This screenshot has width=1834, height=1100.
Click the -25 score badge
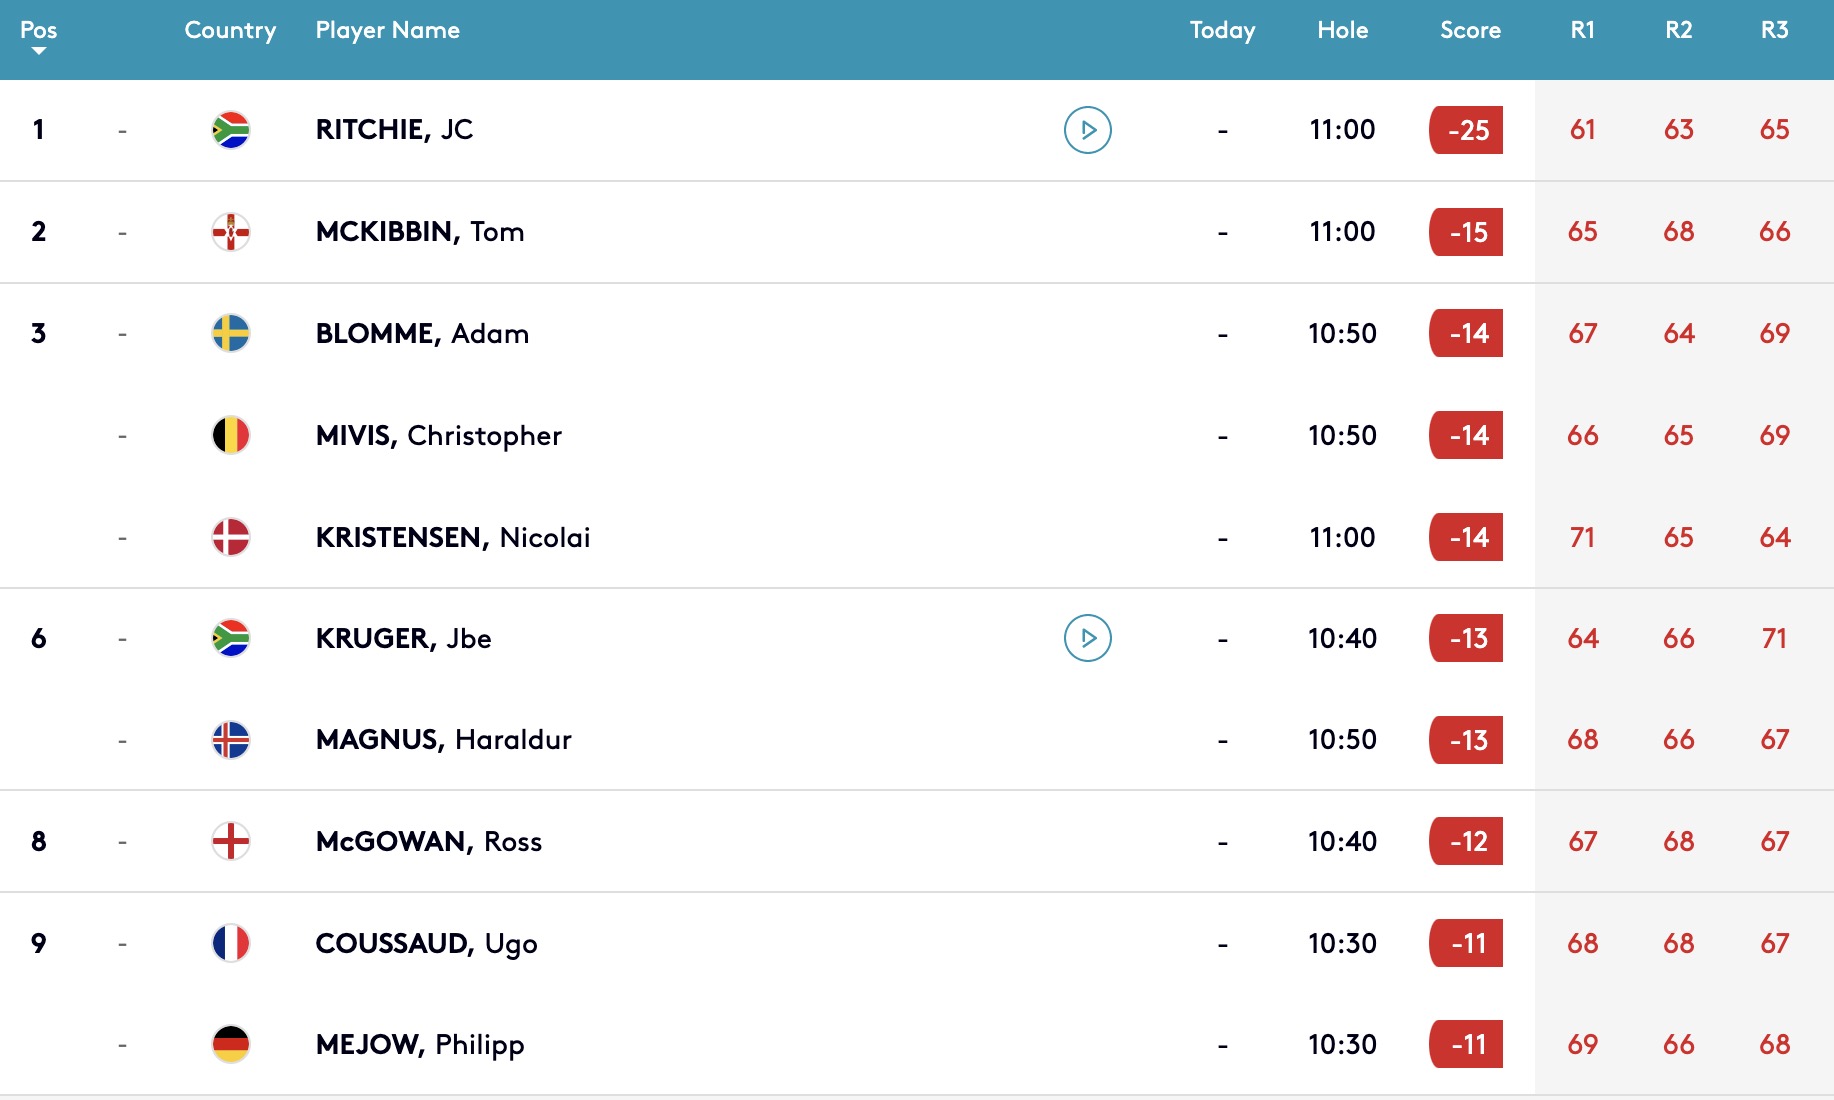click(x=1466, y=130)
